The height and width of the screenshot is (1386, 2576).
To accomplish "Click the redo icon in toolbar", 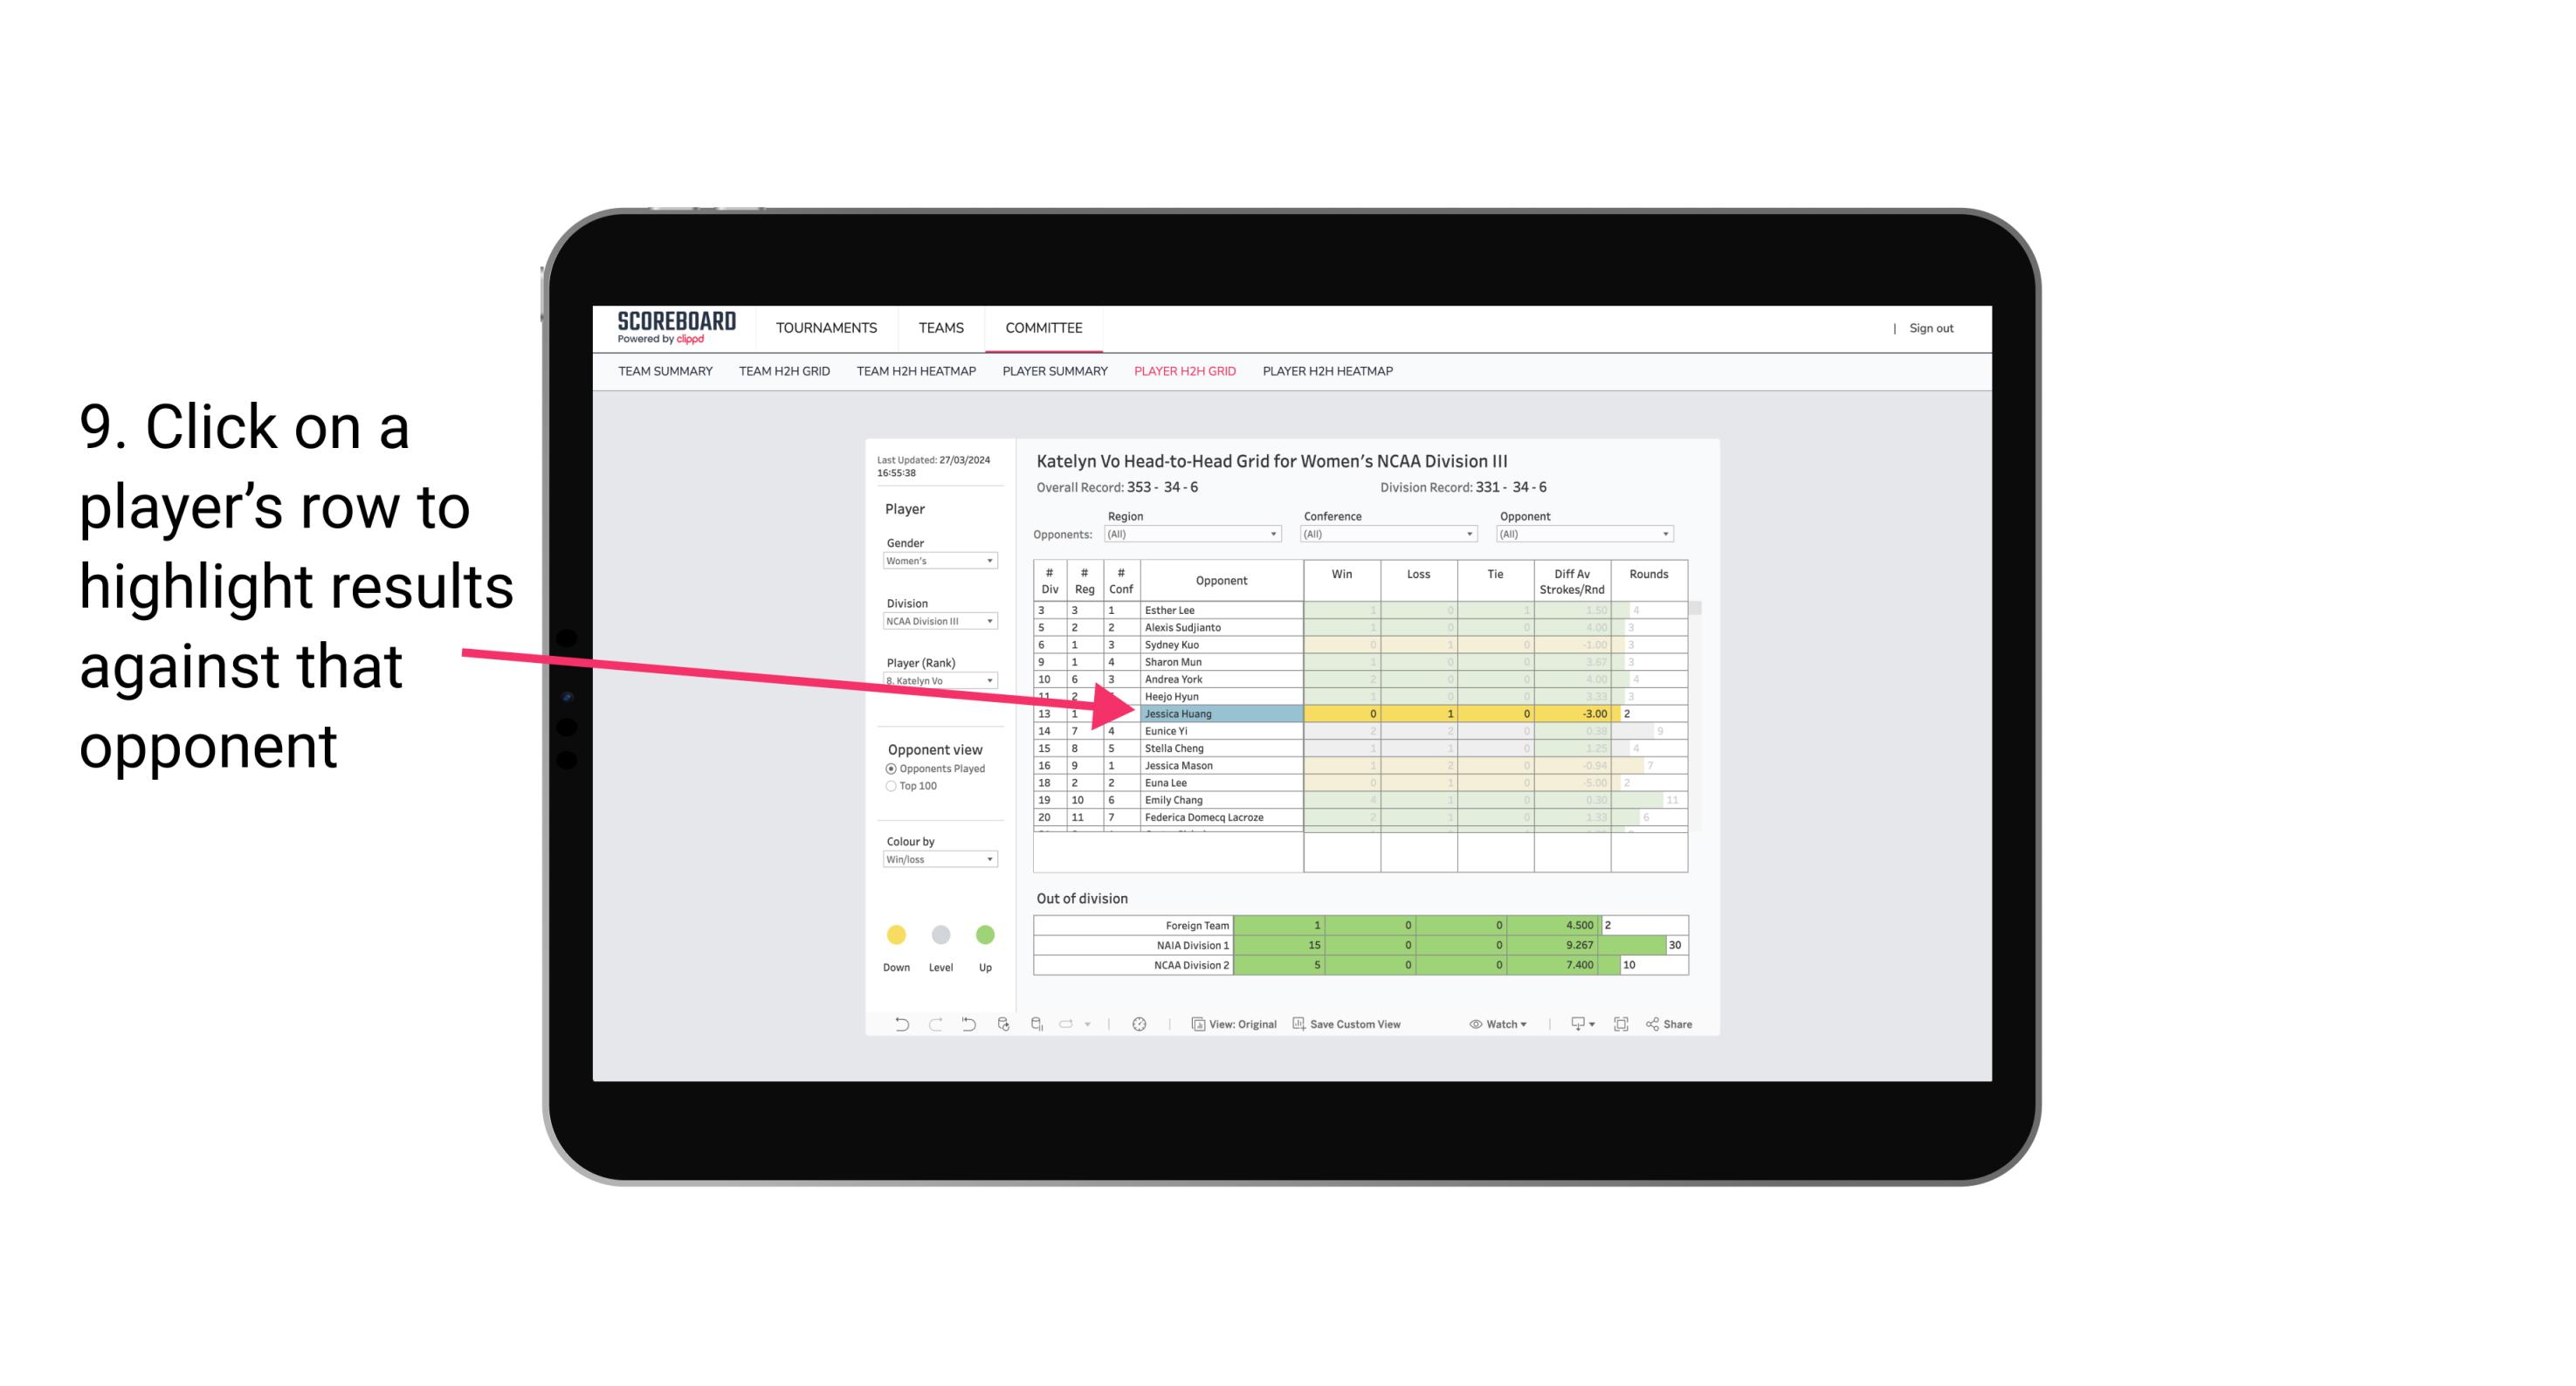I will (933, 1026).
